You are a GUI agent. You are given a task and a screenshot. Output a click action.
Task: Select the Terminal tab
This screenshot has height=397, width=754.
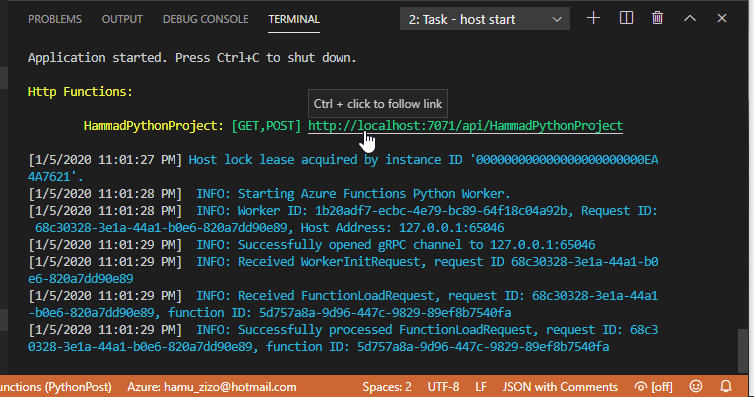click(294, 19)
